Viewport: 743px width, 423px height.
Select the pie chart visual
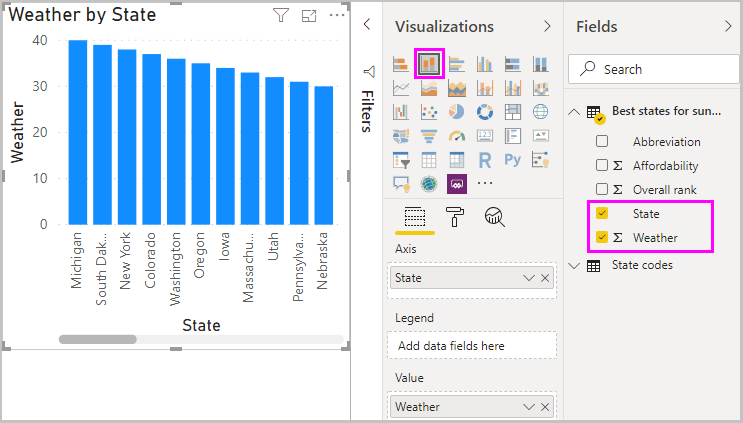457,112
